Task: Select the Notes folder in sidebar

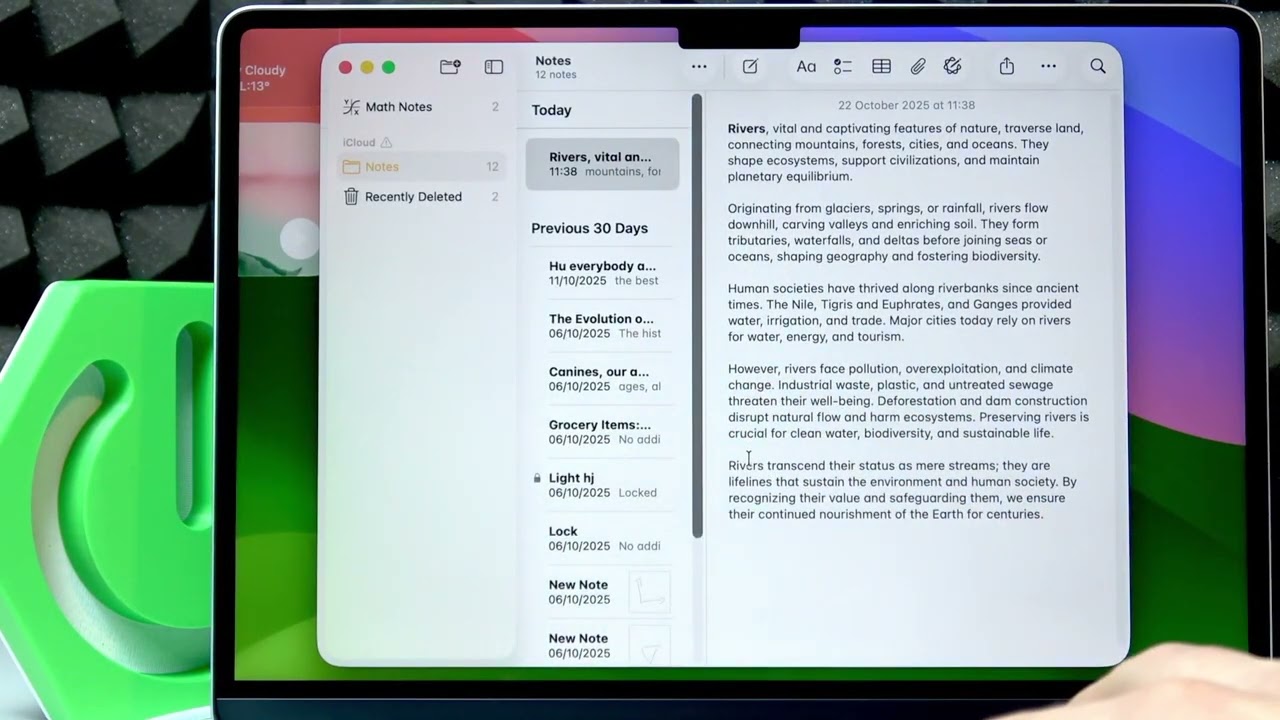Action: 421,167
